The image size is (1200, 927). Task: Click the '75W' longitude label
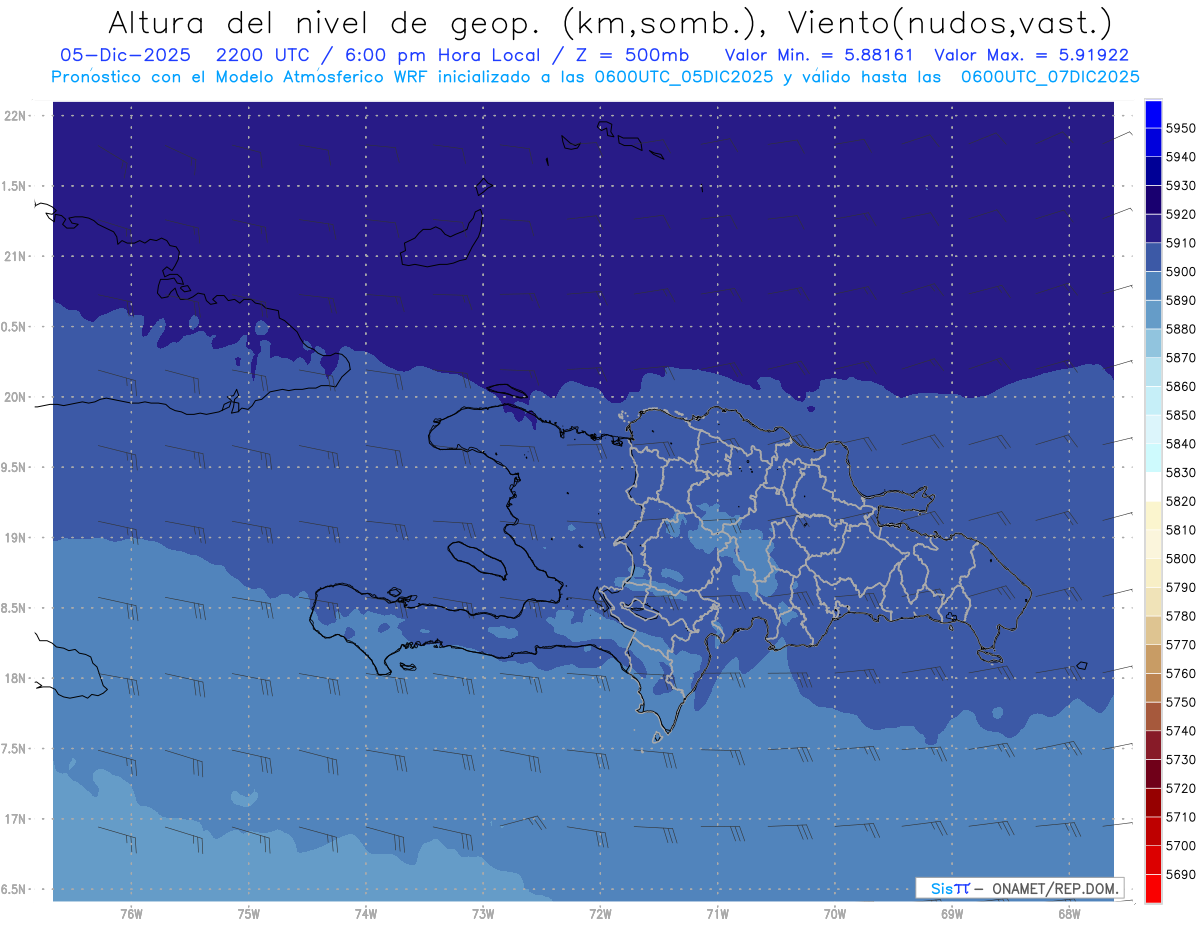coord(249,914)
